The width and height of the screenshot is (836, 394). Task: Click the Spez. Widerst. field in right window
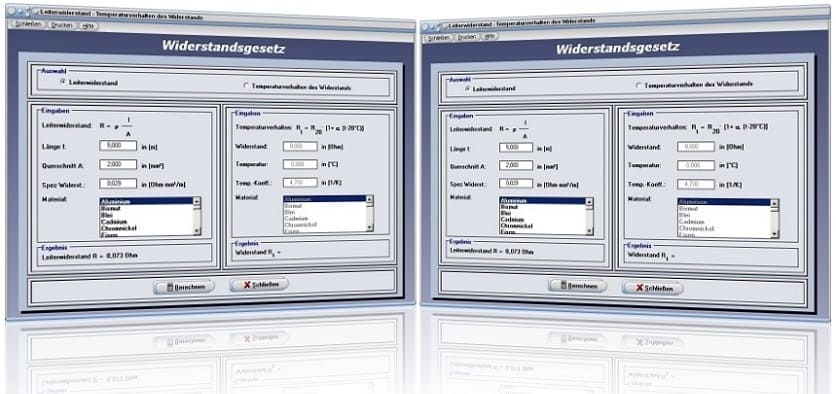pyautogui.click(x=516, y=183)
